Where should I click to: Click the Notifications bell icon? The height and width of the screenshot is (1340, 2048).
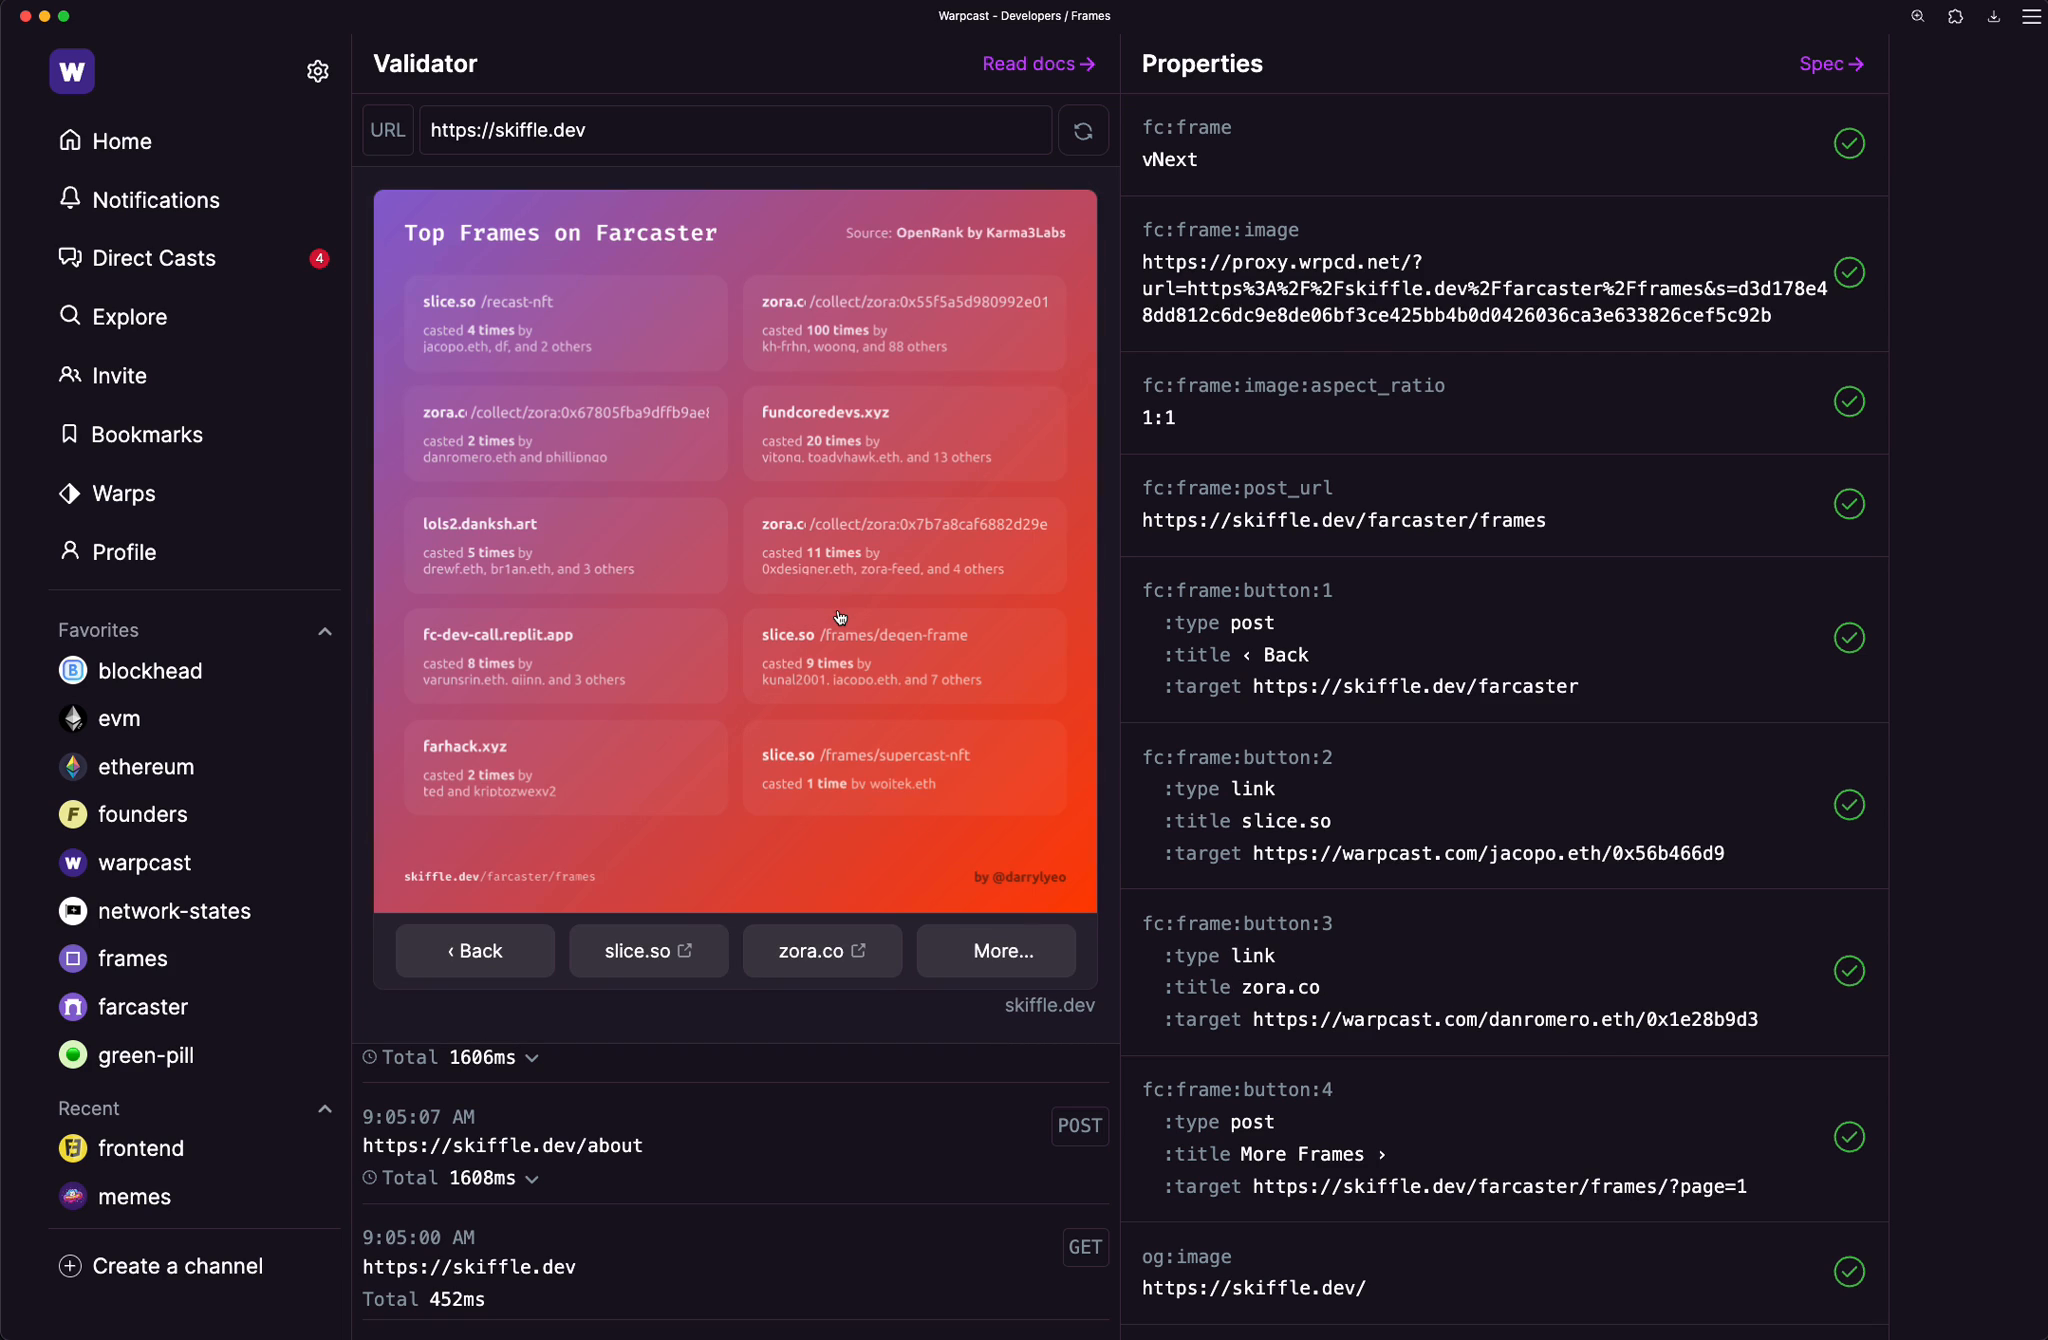(x=70, y=198)
